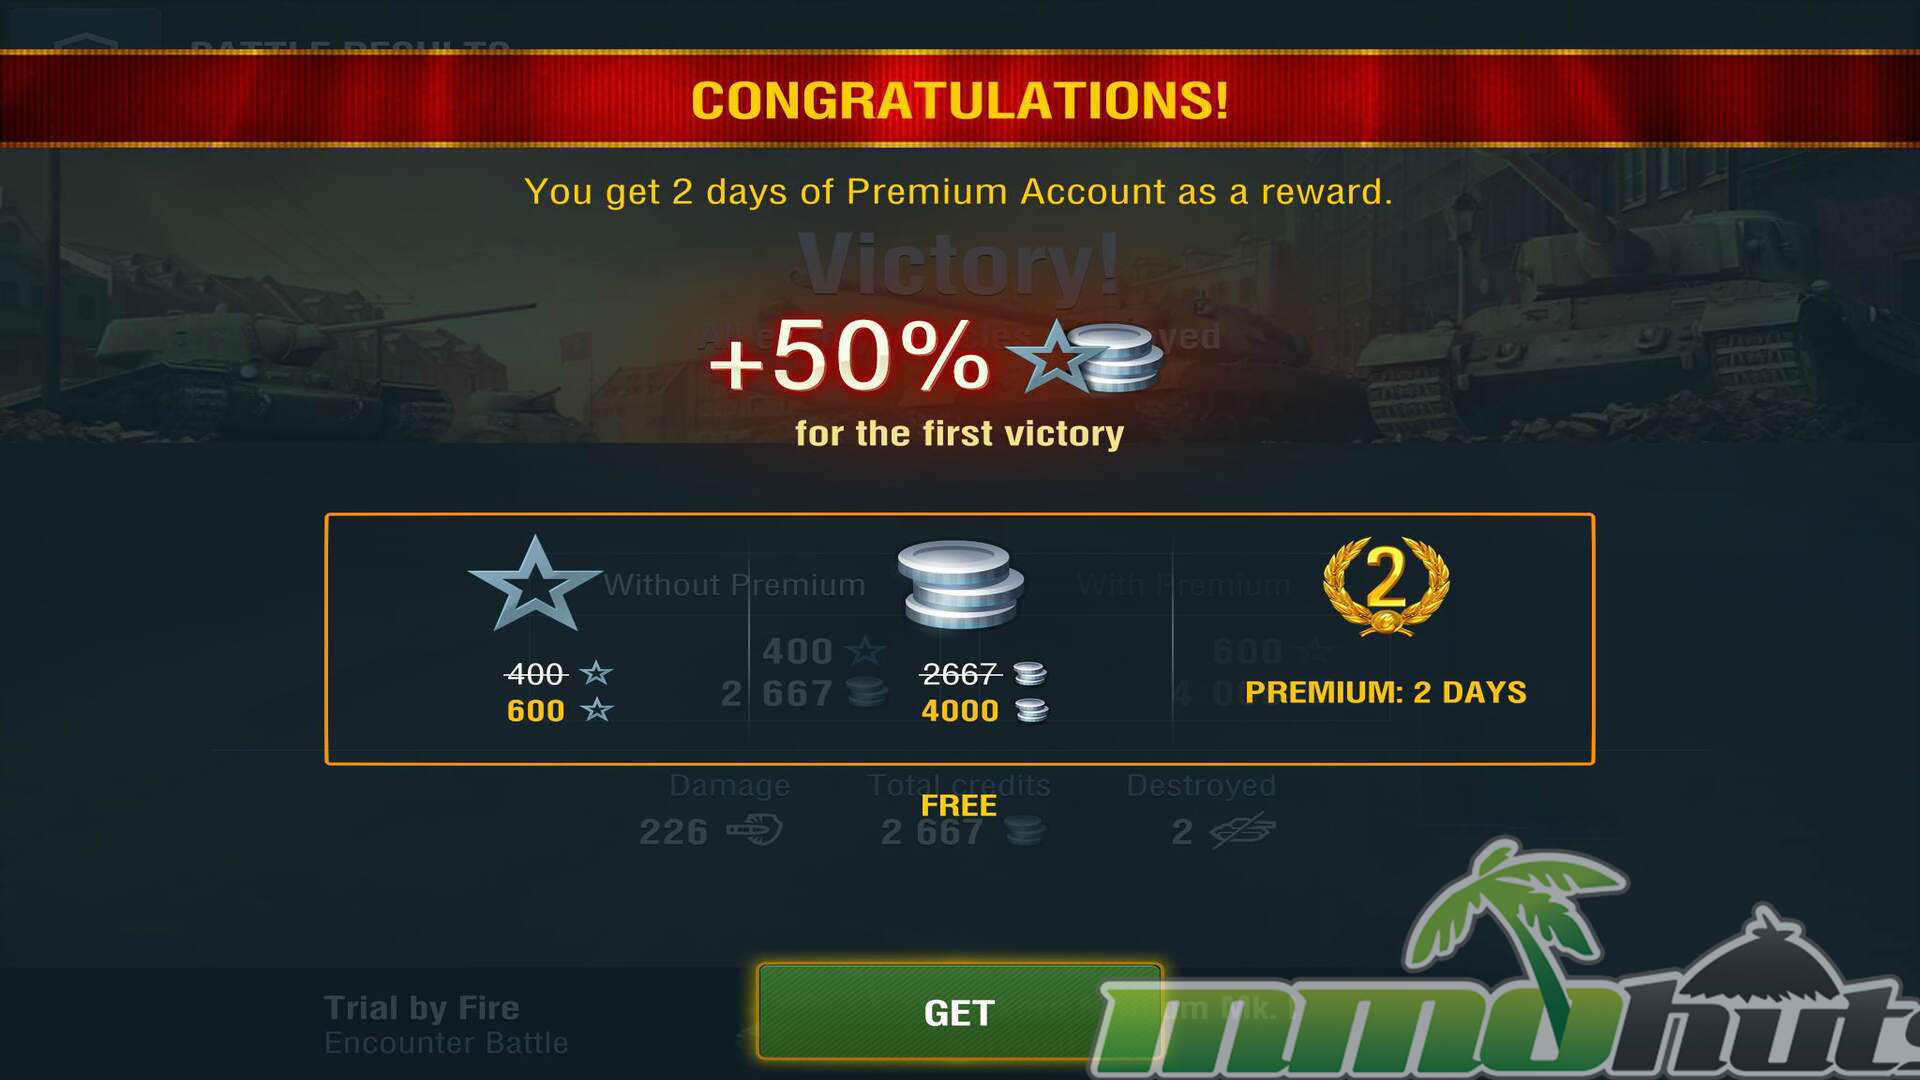Click the small coin icon beside 4000

pyautogui.click(x=1031, y=711)
